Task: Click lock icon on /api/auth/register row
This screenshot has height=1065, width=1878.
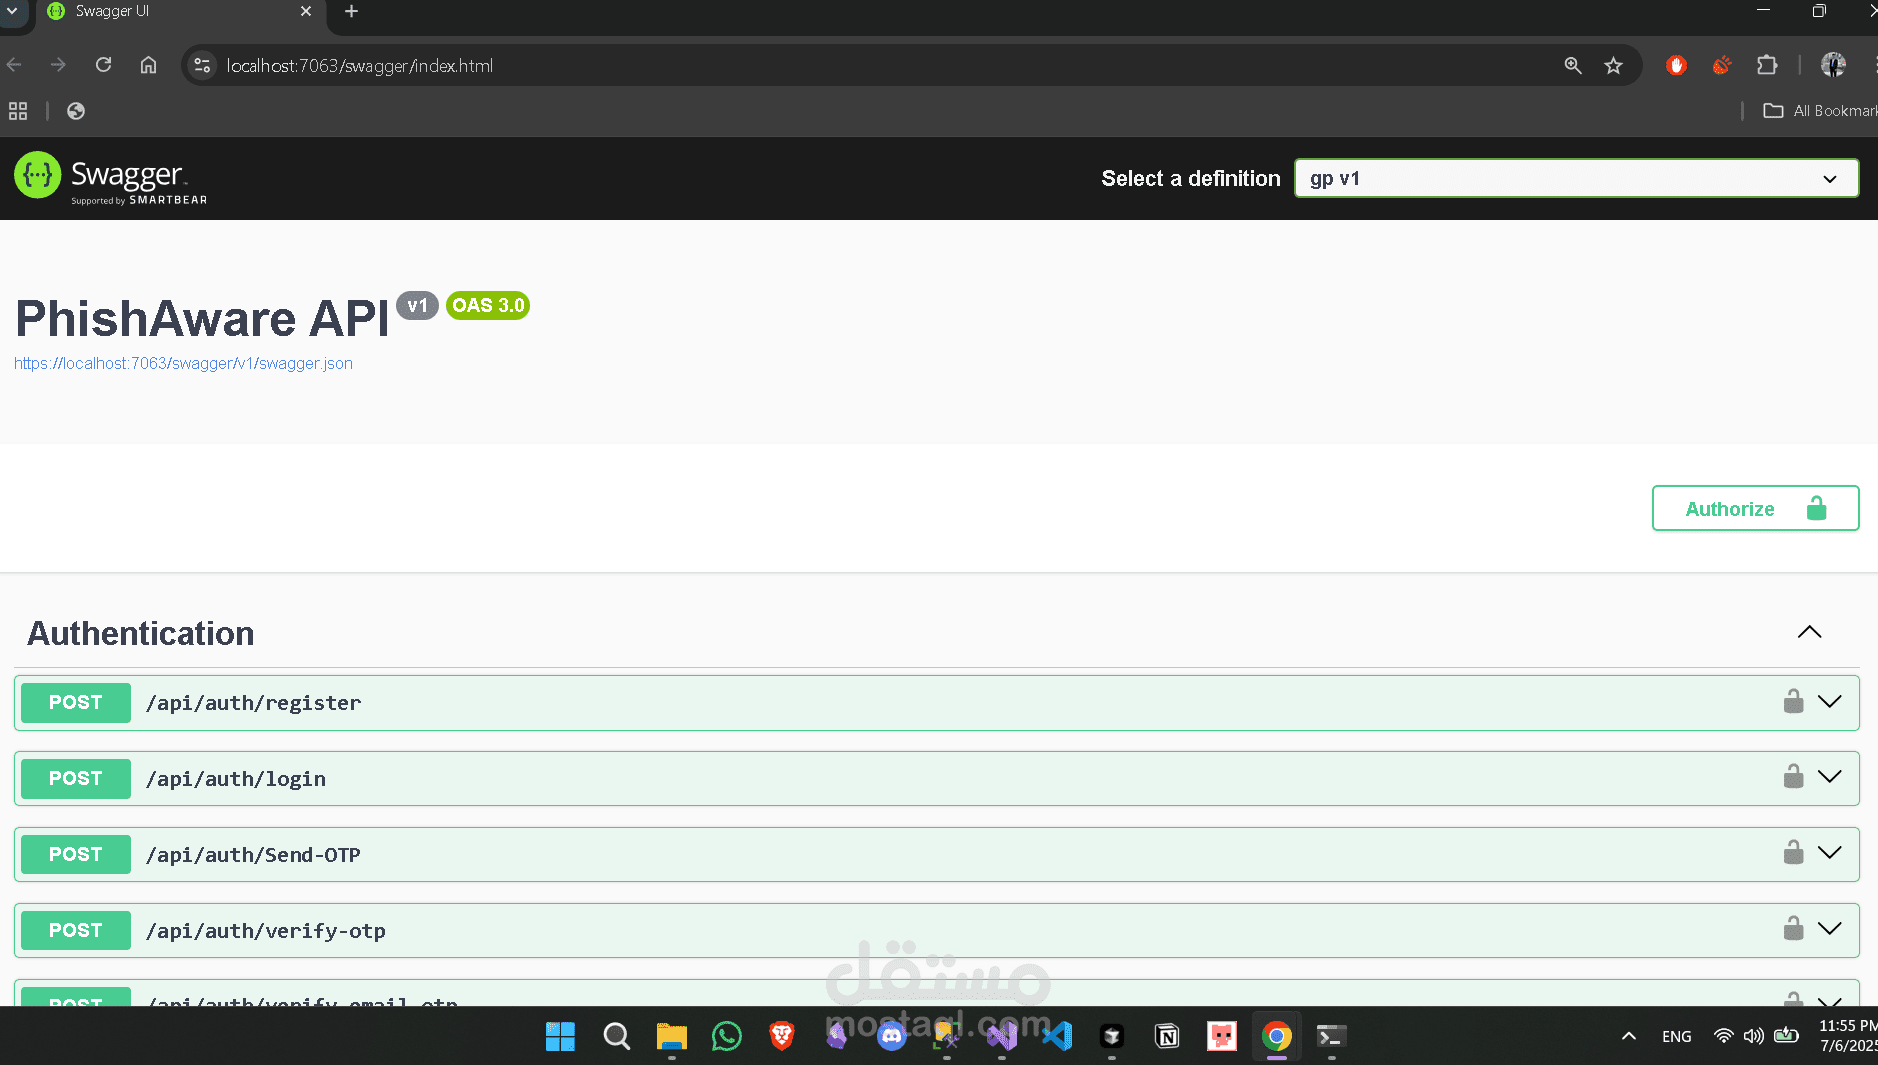Action: [1793, 701]
